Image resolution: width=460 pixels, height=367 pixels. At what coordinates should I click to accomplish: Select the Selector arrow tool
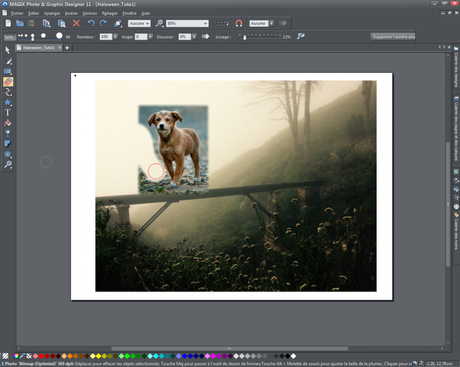(x=7, y=50)
